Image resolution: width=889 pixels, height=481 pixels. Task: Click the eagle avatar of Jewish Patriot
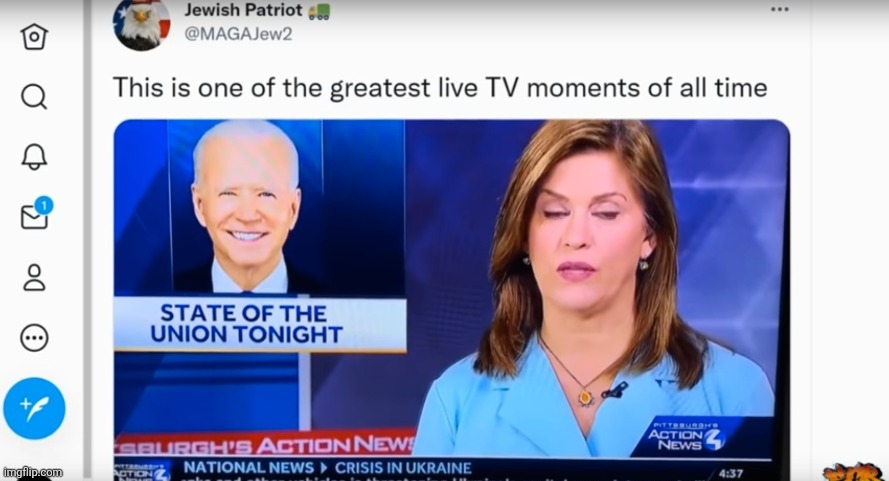pyautogui.click(x=142, y=24)
